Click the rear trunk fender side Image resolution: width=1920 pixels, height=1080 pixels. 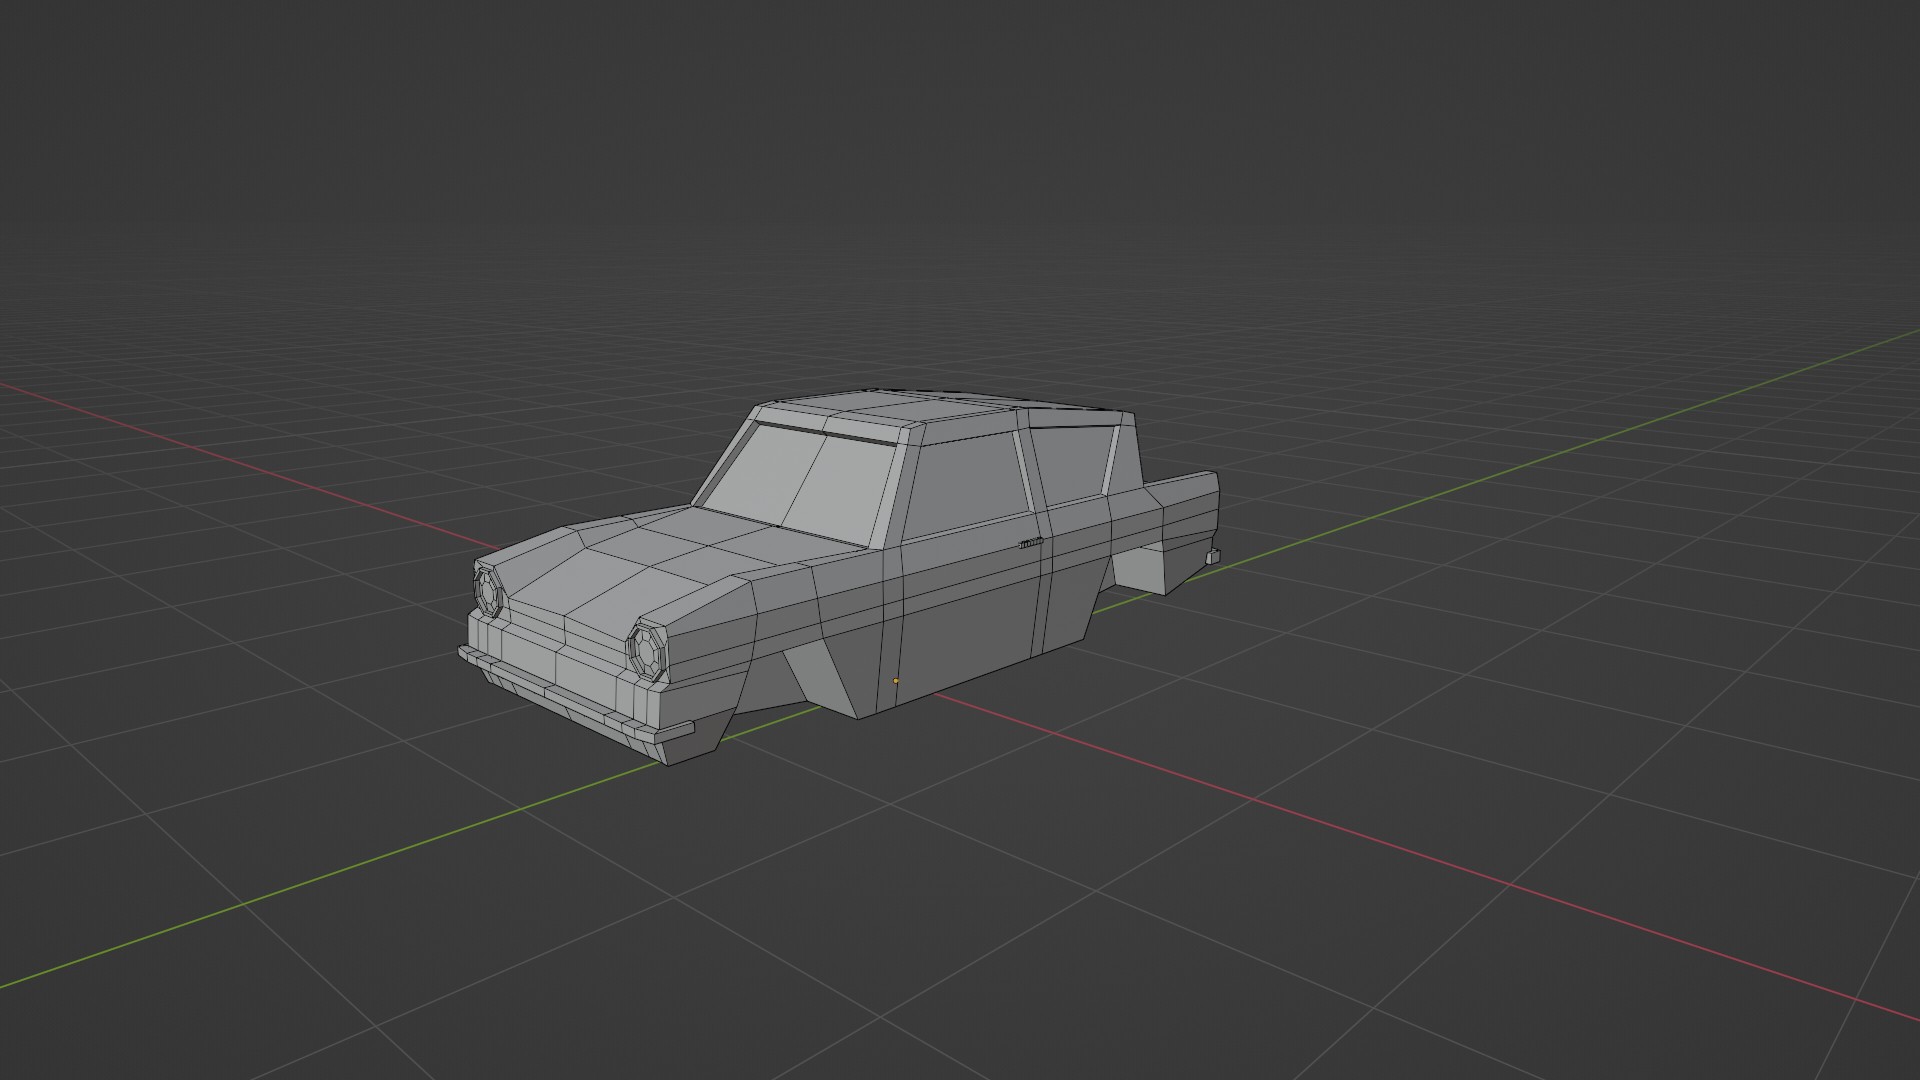click(x=1185, y=510)
